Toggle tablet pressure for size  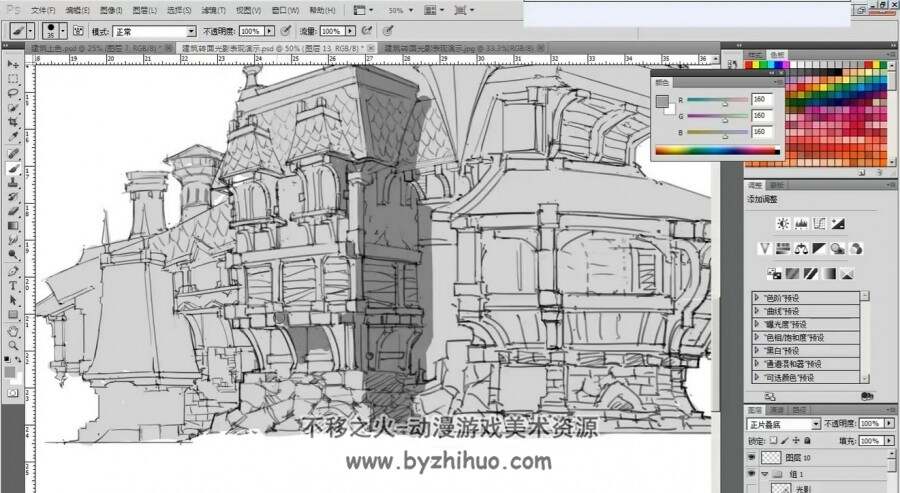coord(388,31)
